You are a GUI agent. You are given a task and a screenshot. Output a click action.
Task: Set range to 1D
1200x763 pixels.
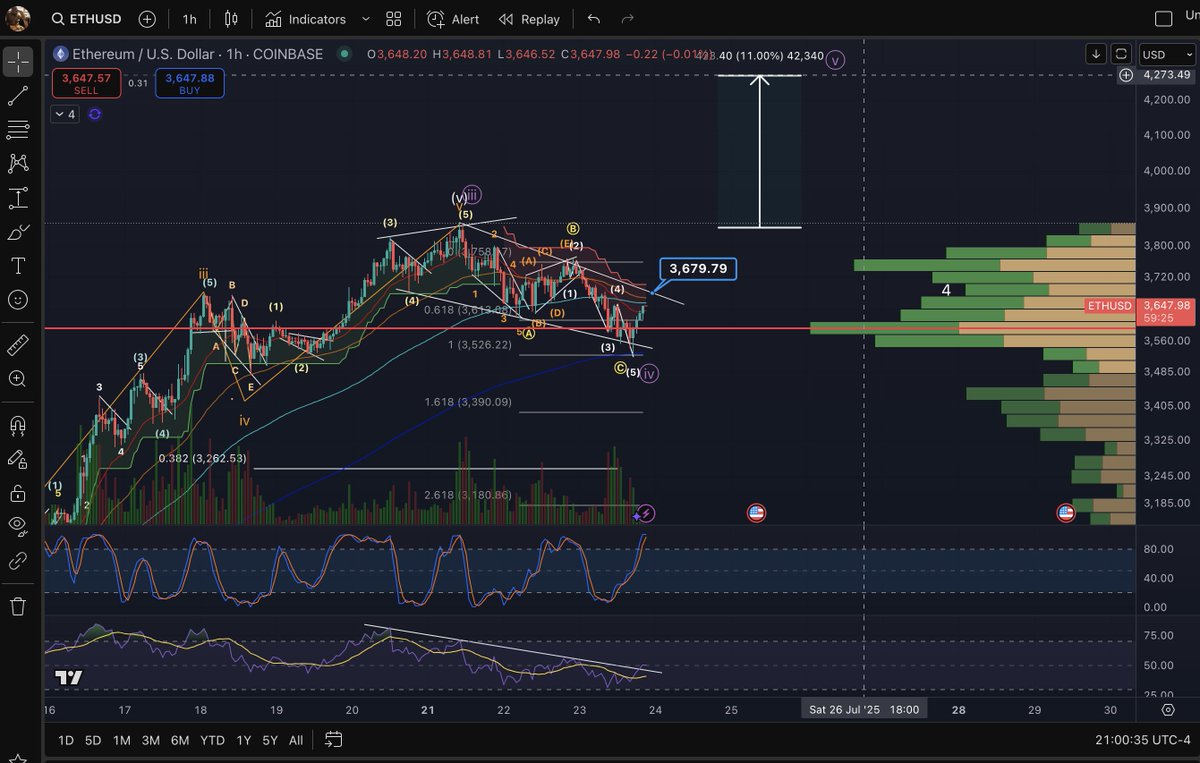66,740
